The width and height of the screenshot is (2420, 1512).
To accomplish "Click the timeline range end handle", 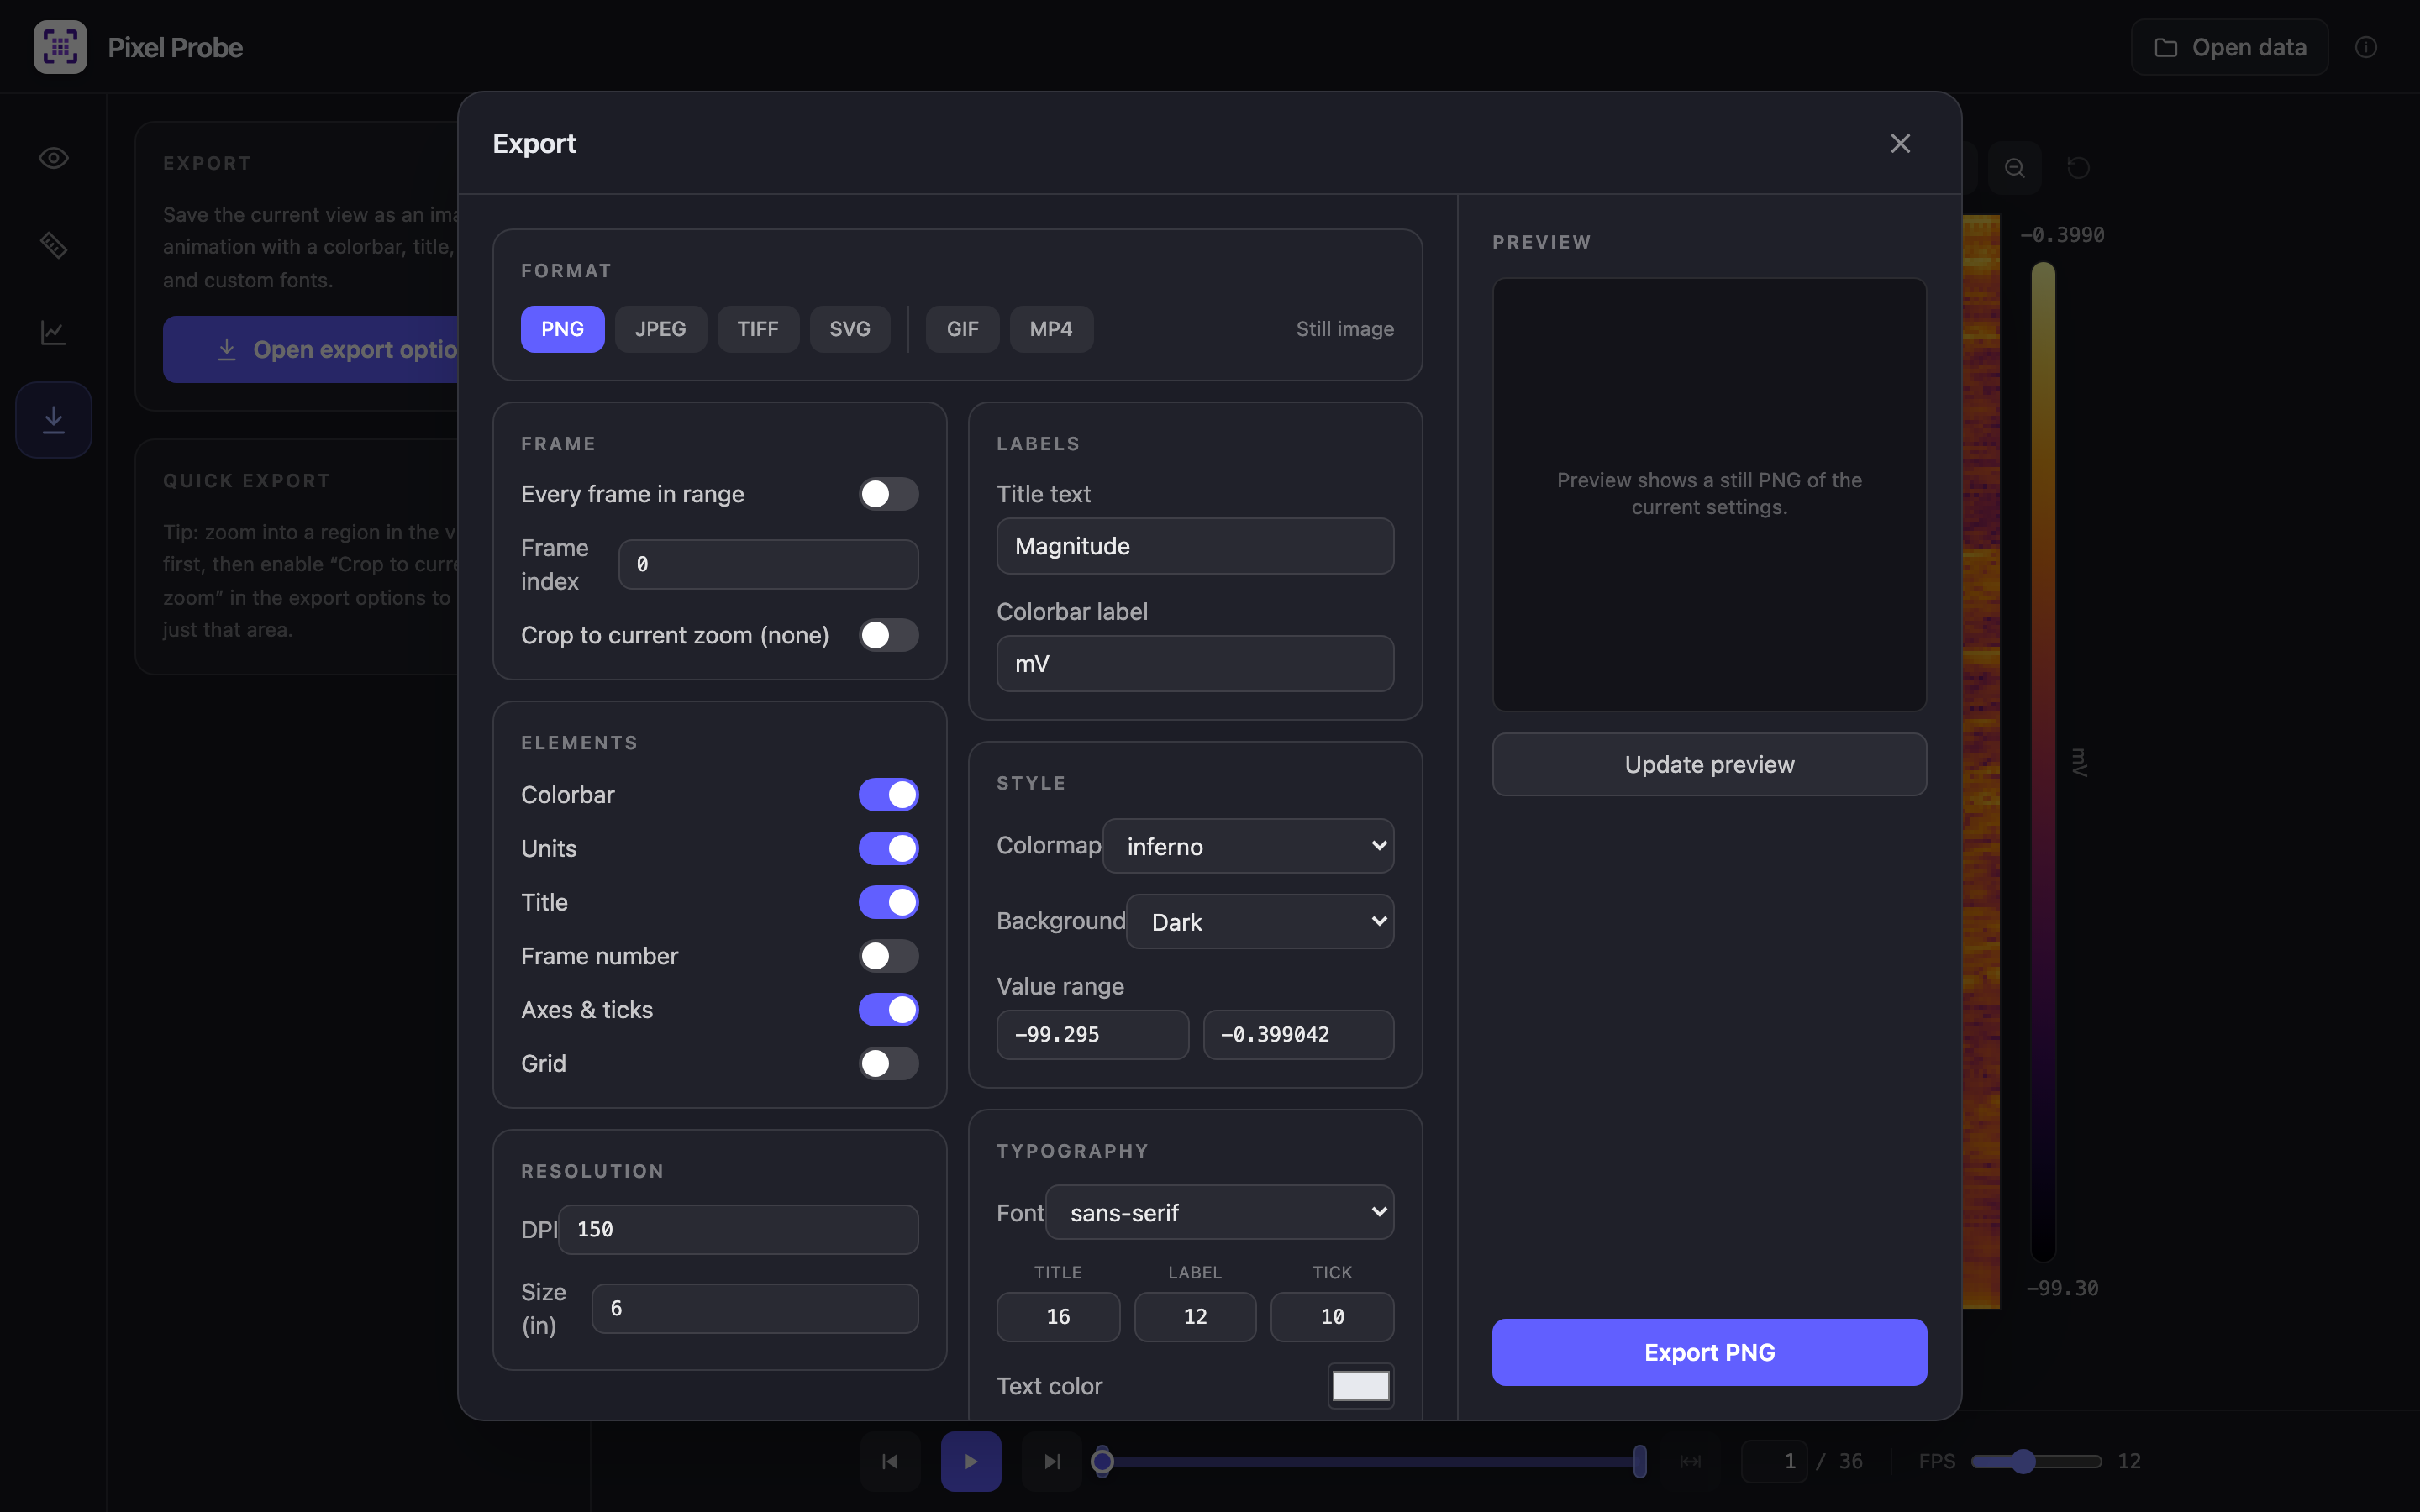I will click(x=1640, y=1461).
